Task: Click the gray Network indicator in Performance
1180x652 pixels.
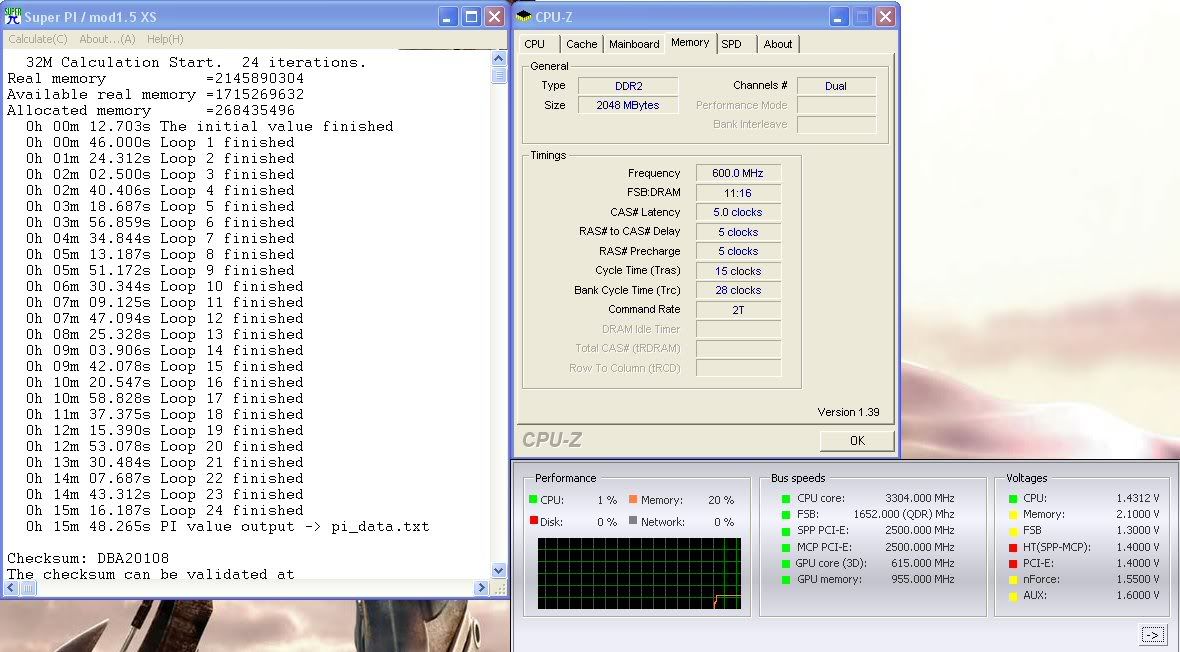Action: (633, 520)
